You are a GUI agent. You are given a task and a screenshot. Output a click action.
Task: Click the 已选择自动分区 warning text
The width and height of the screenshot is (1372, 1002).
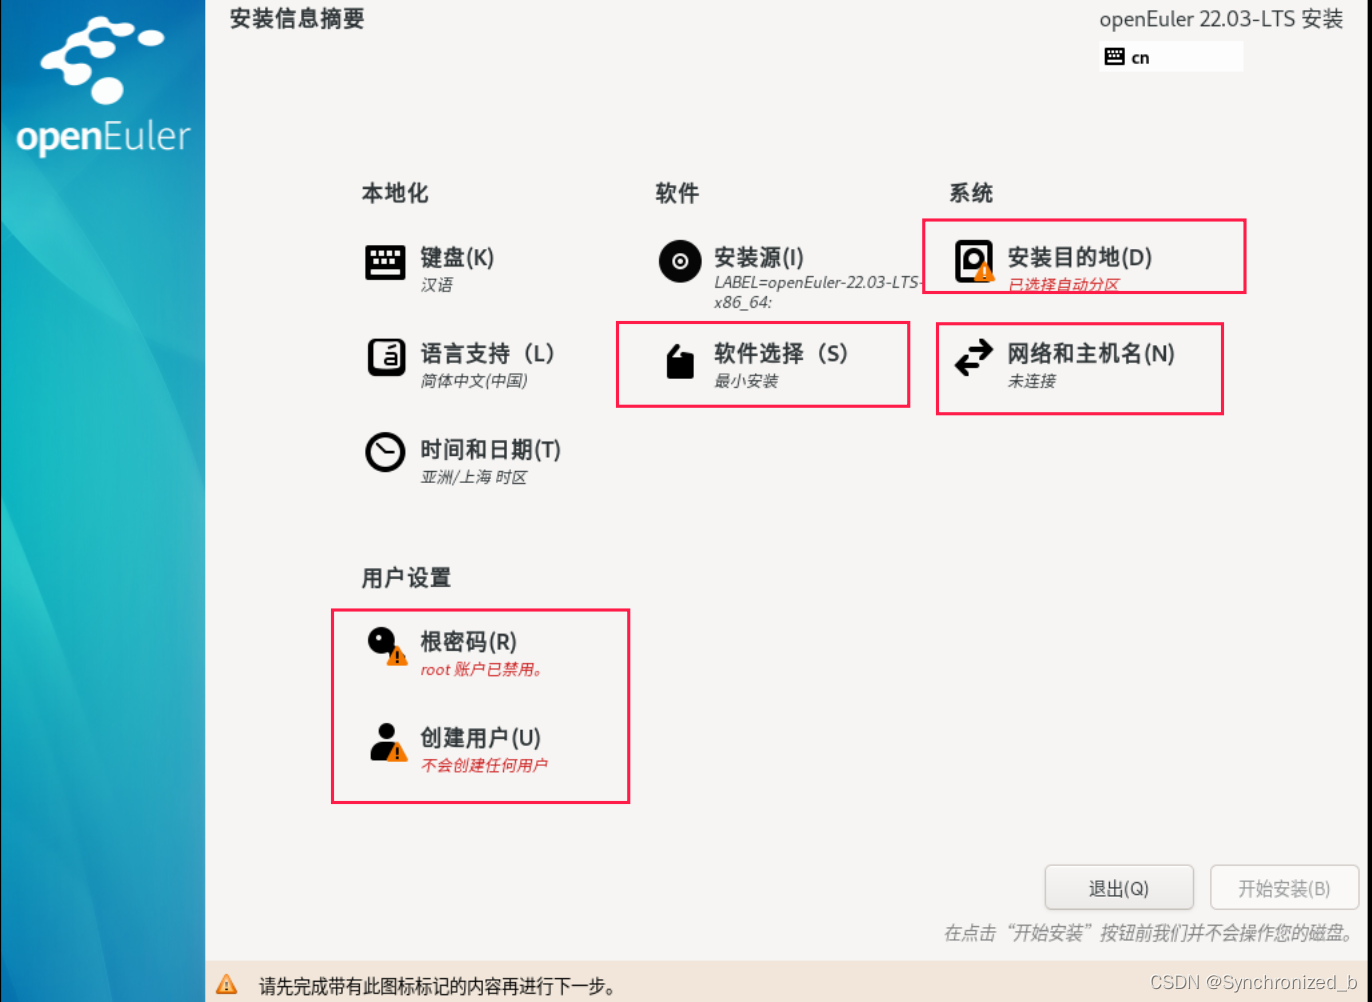[x=1063, y=285]
